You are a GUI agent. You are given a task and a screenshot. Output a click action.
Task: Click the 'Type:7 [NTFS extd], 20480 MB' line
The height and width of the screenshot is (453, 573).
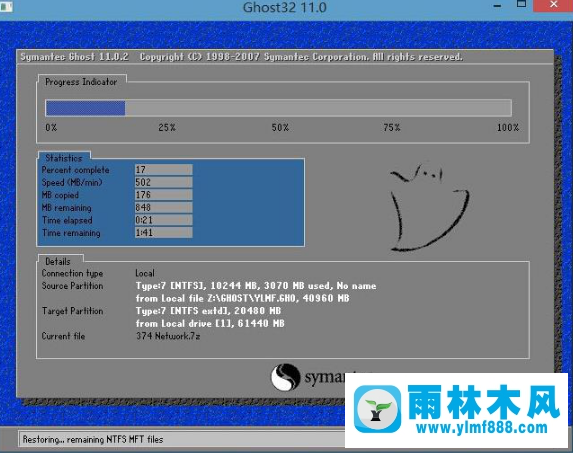208,311
